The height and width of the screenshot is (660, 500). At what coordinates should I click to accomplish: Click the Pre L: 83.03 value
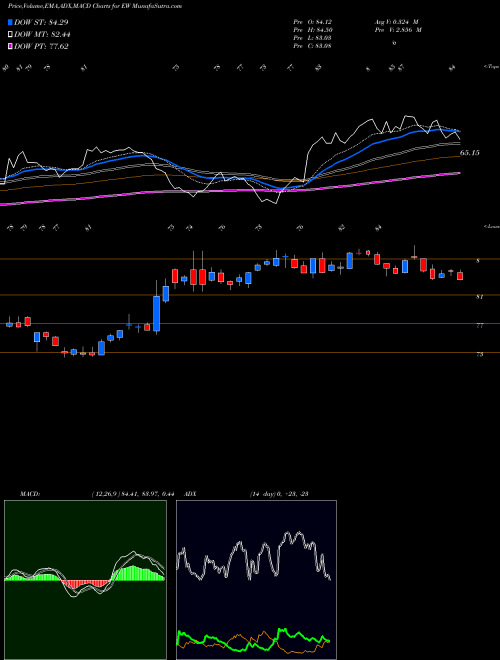(x=313, y=38)
